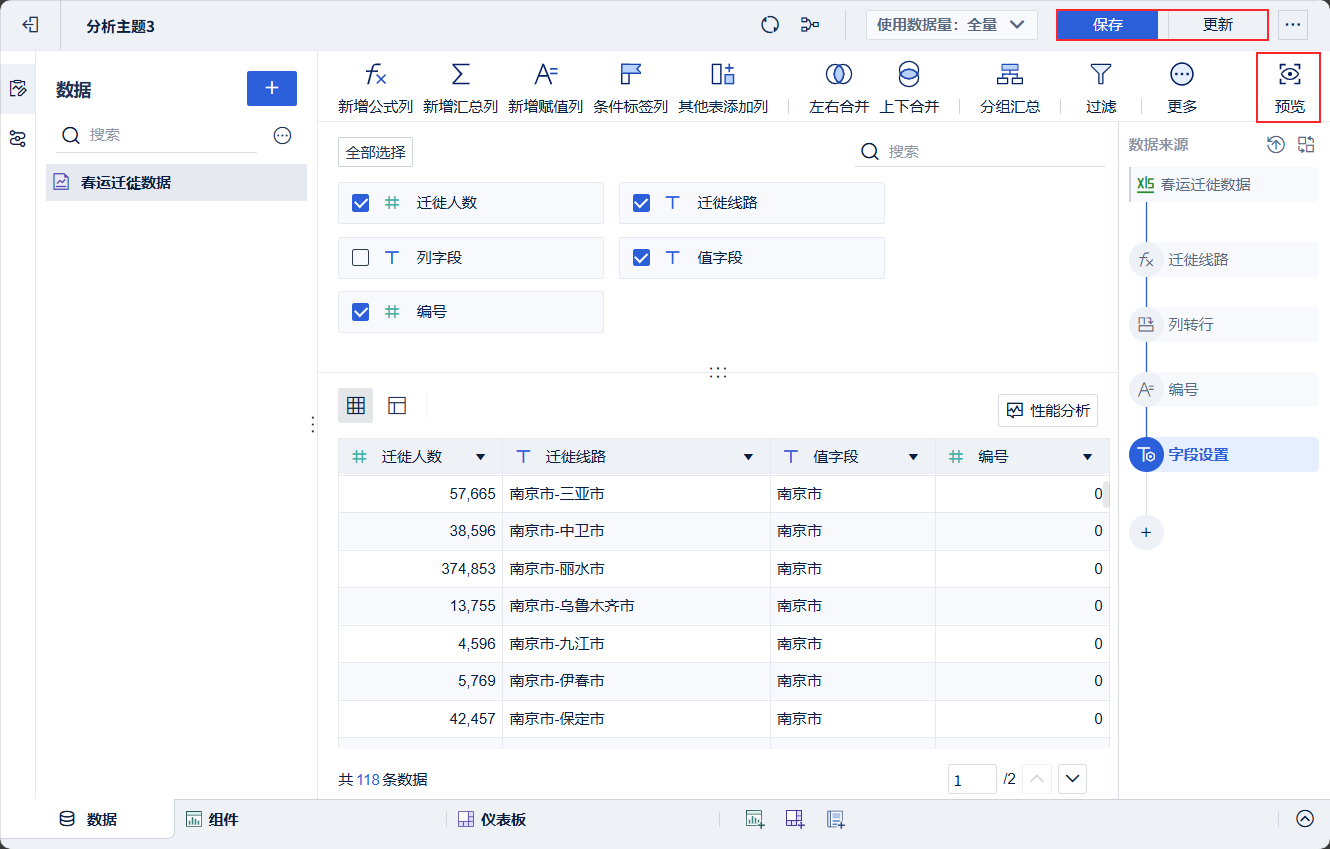Open the 分组汇总 group summary tool
The width and height of the screenshot is (1330, 849).
click(1009, 75)
